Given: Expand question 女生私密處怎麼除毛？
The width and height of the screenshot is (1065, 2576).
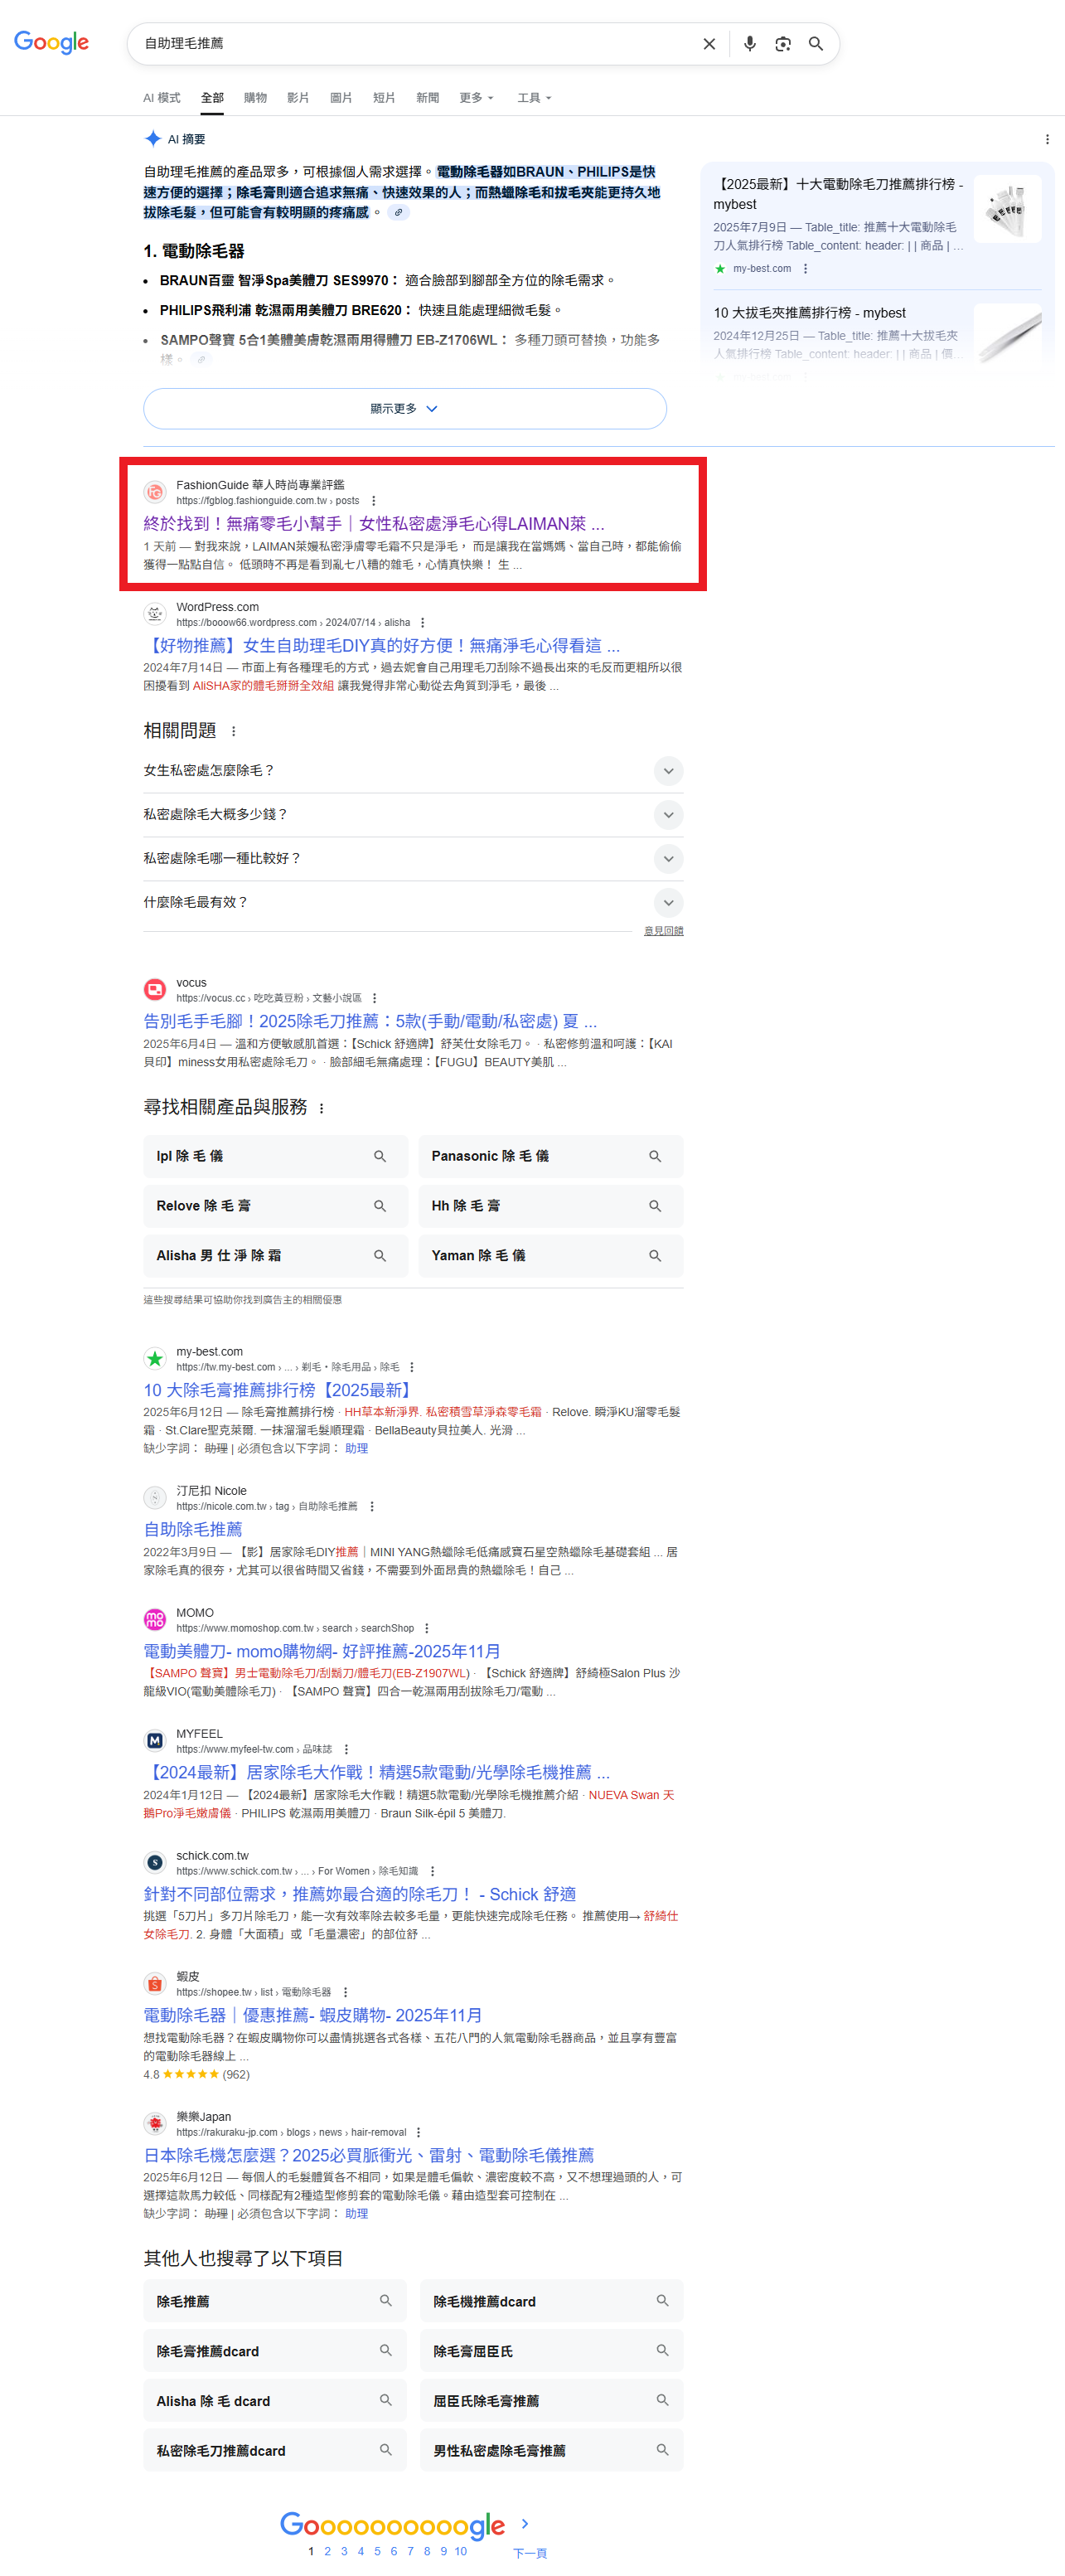Looking at the screenshot, I should coord(668,770).
